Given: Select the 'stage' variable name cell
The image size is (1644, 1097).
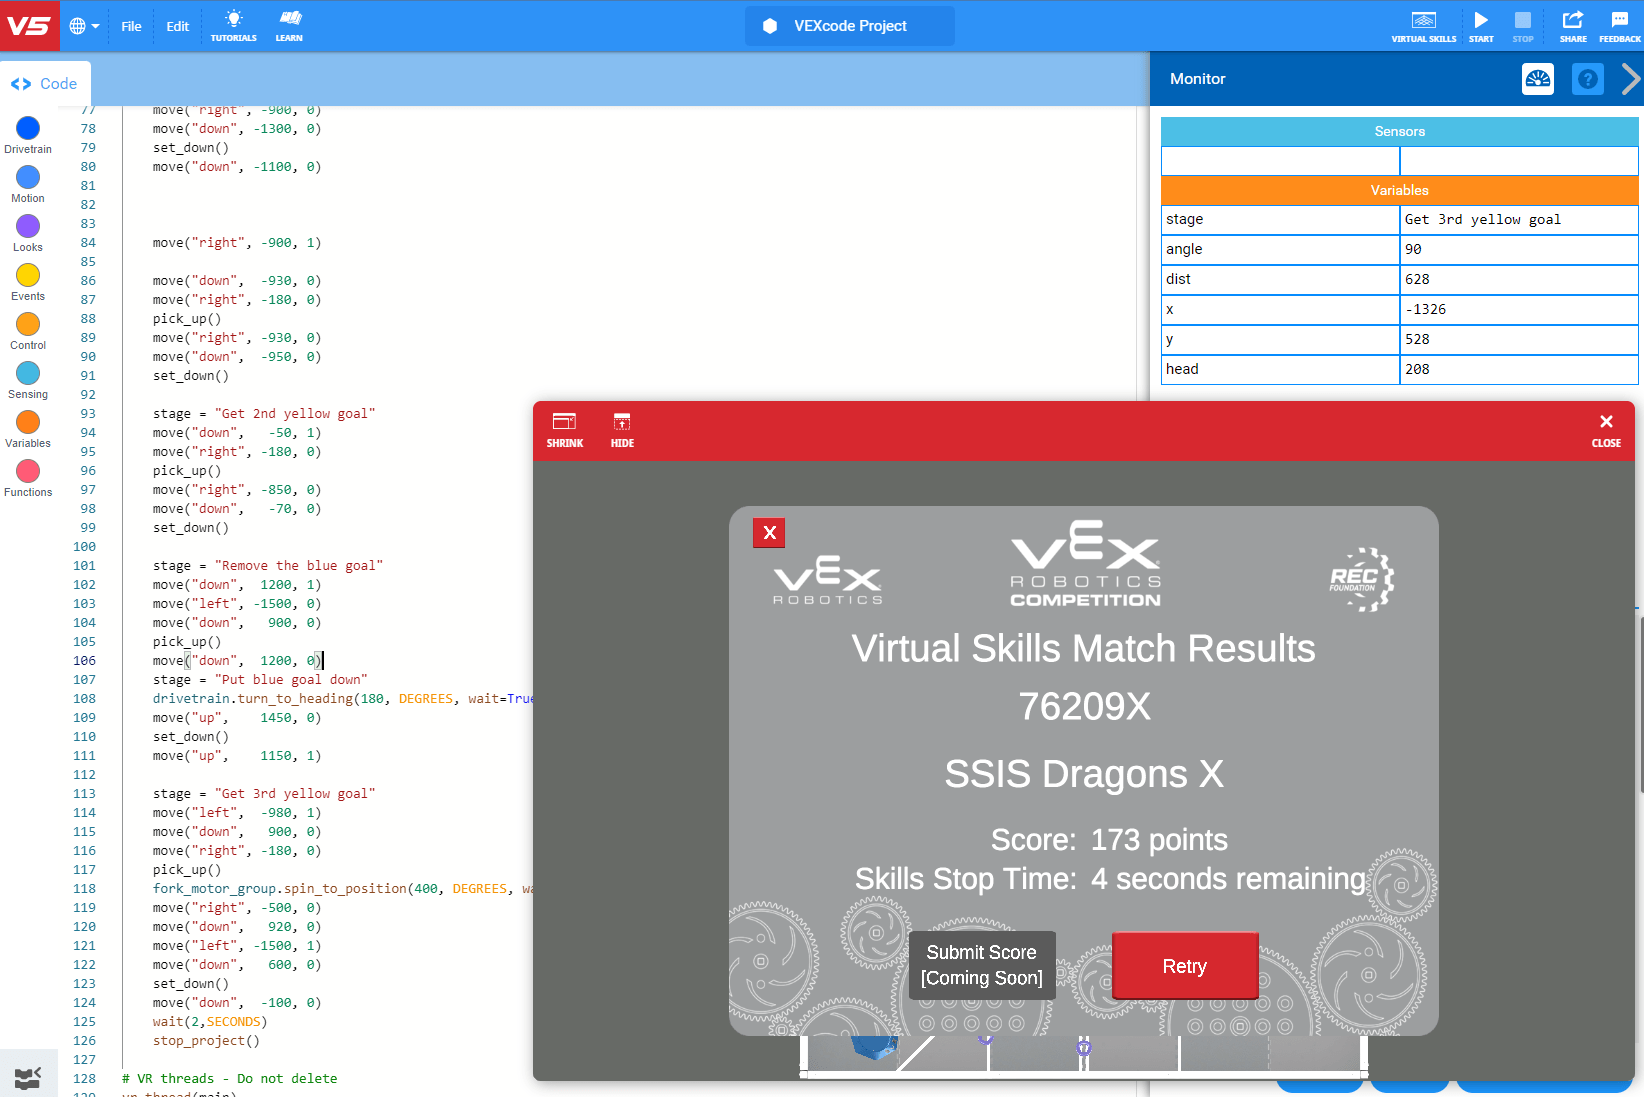Looking at the screenshot, I should 1280,219.
